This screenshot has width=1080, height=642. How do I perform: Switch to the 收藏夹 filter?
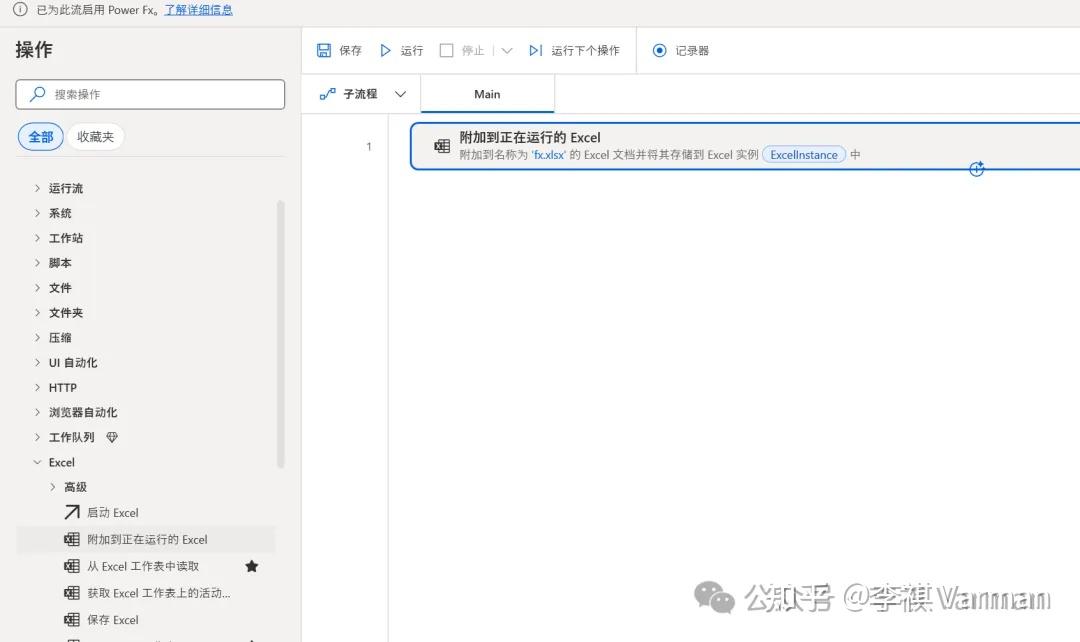[x=96, y=136]
